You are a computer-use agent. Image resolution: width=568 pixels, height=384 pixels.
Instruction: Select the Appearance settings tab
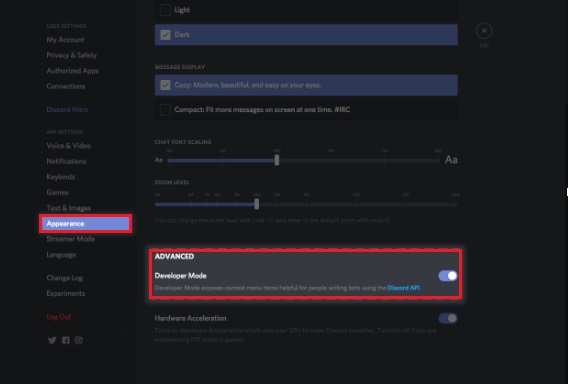click(x=85, y=224)
